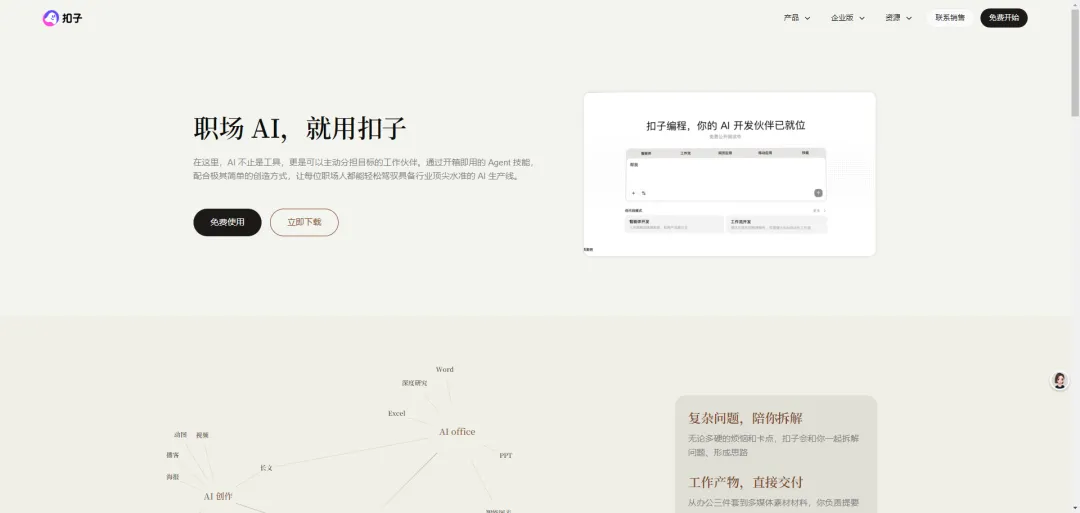The width and height of the screenshot is (1080, 513).
Task: Click the Word label in the mind map
Action: pos(445,370)
